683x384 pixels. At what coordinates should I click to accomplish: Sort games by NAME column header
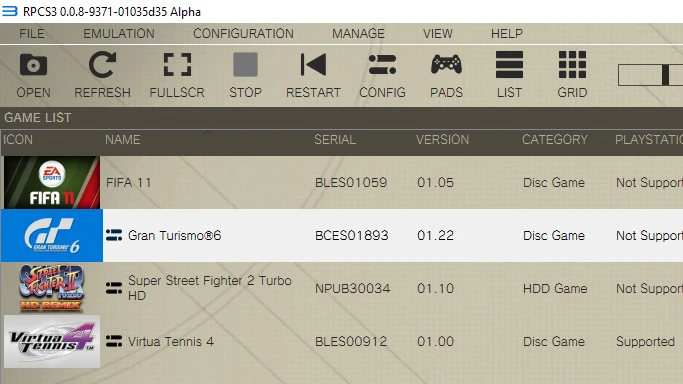coord(122,140)
